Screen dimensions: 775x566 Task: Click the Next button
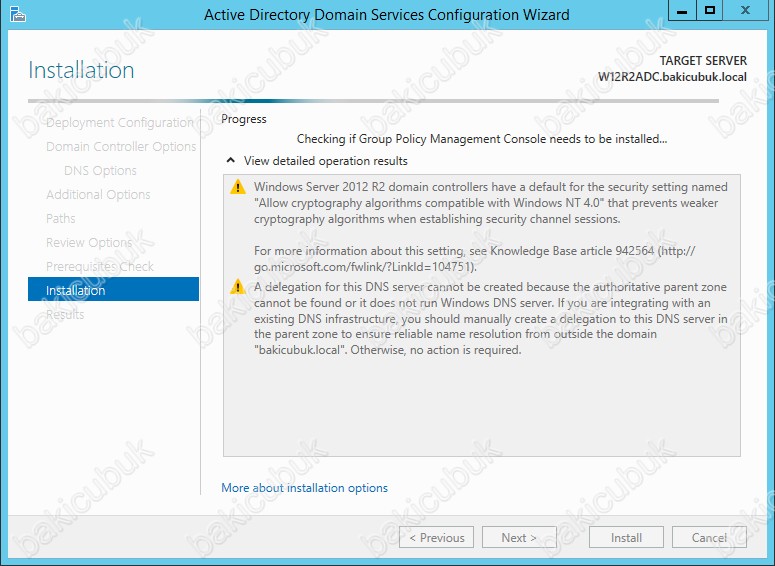coord(519,537)
